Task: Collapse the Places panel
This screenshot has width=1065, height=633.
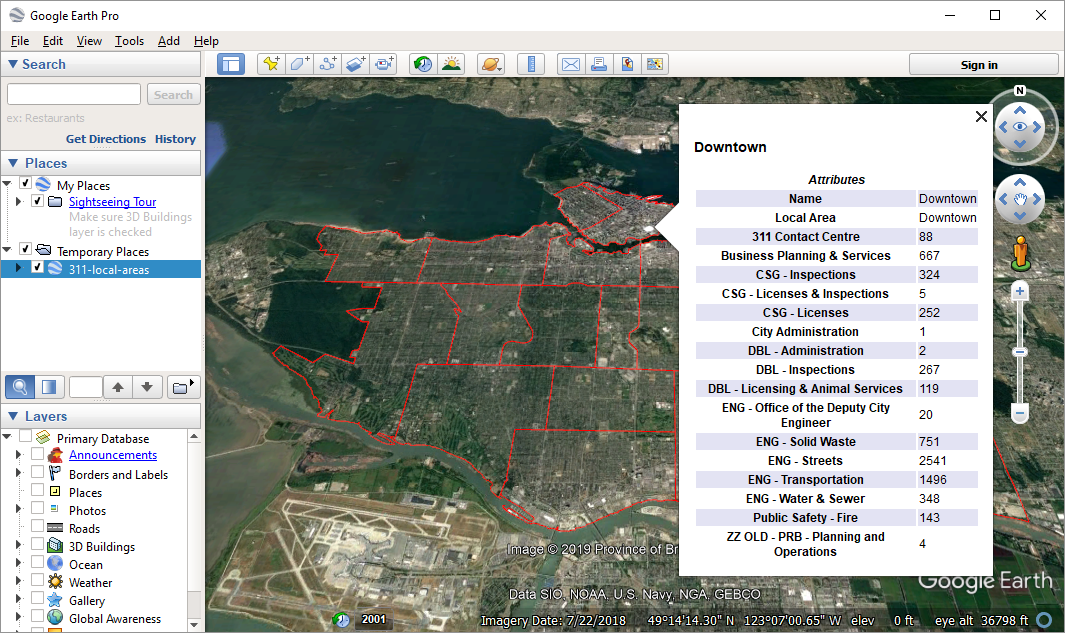Action: point(12,163)
